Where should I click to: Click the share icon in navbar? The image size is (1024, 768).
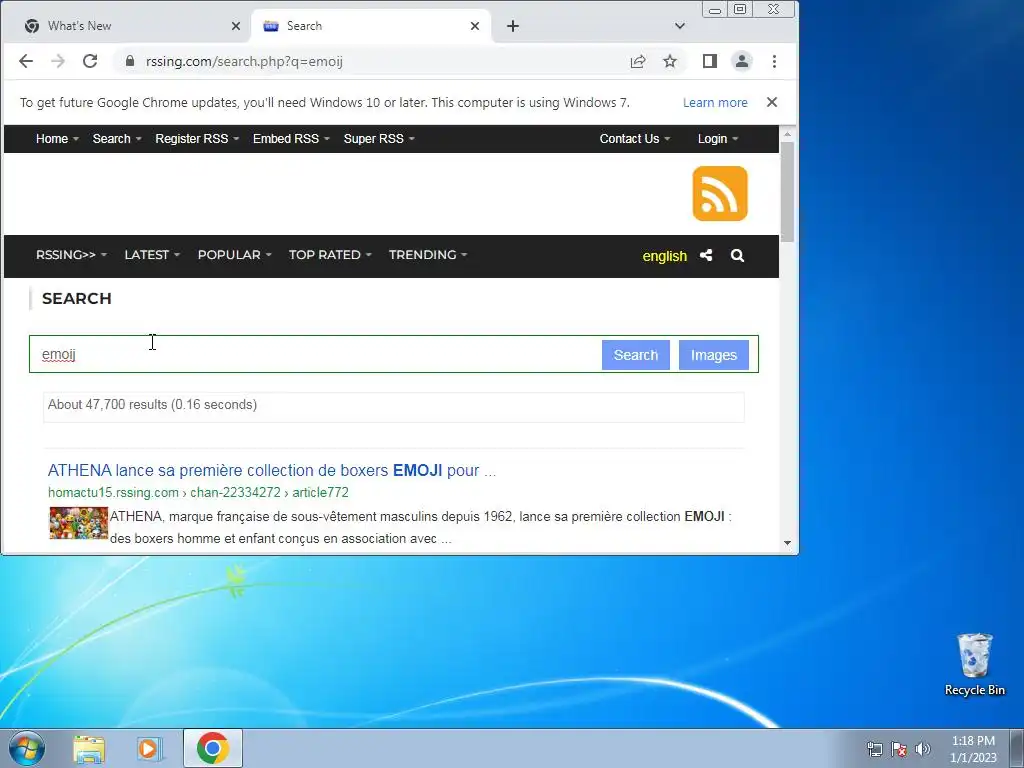click(x=706, y=255)
